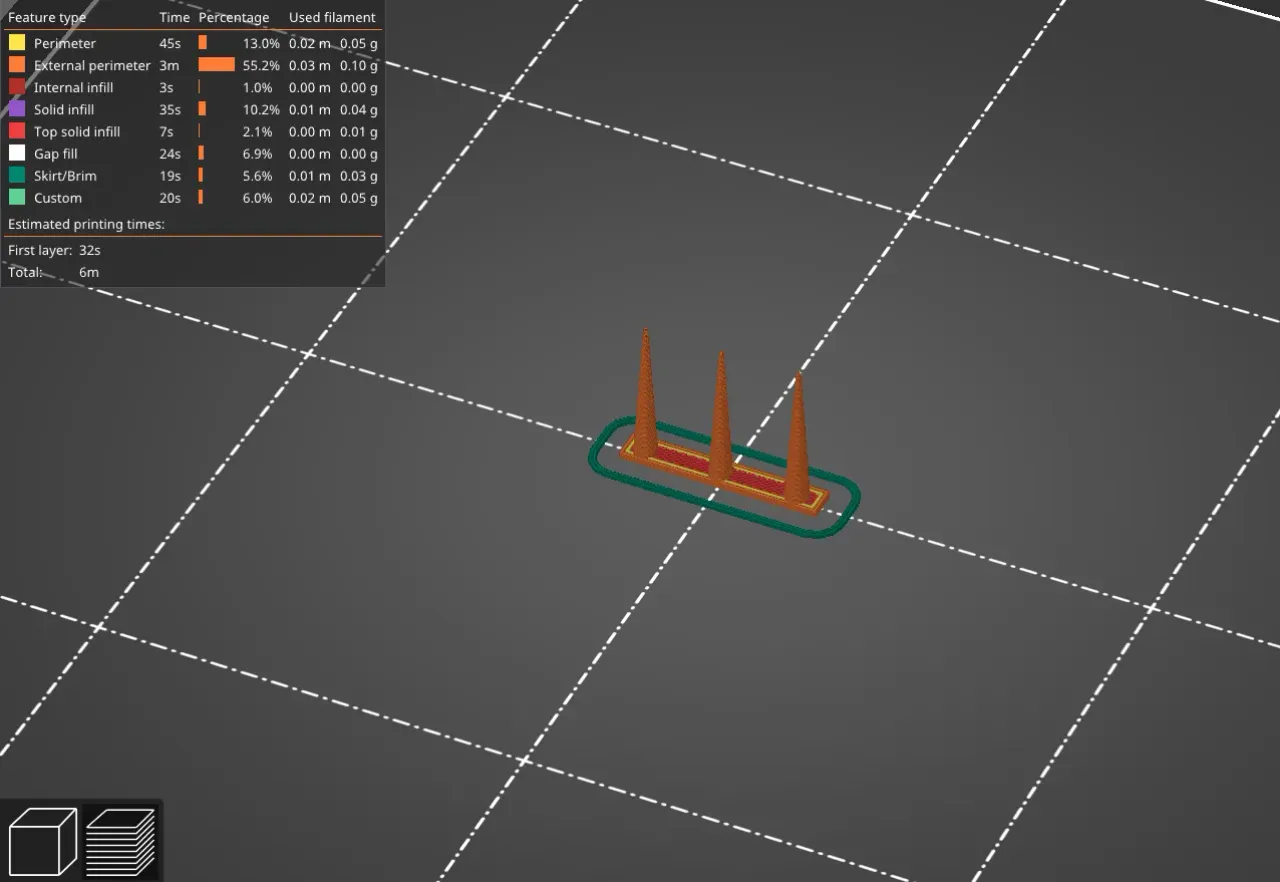Click the green Custom color swatch
This screenshot has height=882, width=1280.
point(15,197)
